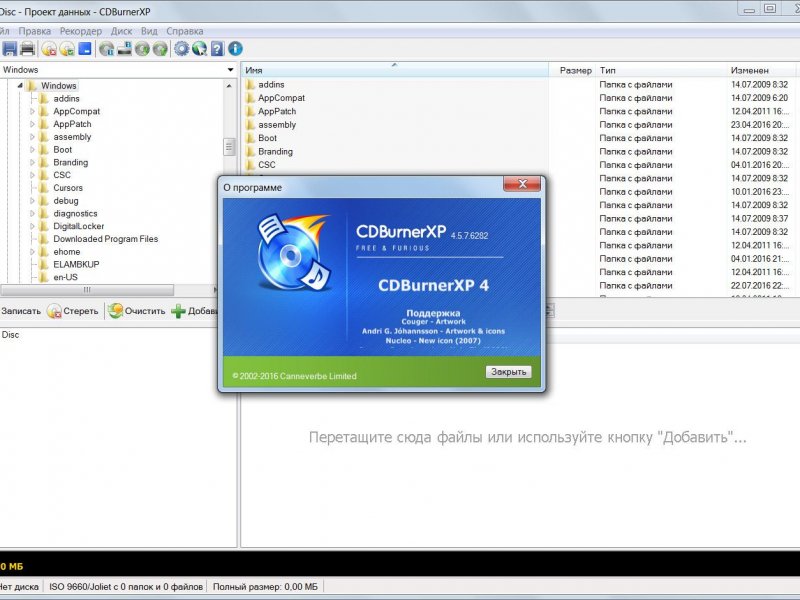Click the folder tree scroll-up arrow
Viewport: 800px width, 600px height.
(229, 86)
